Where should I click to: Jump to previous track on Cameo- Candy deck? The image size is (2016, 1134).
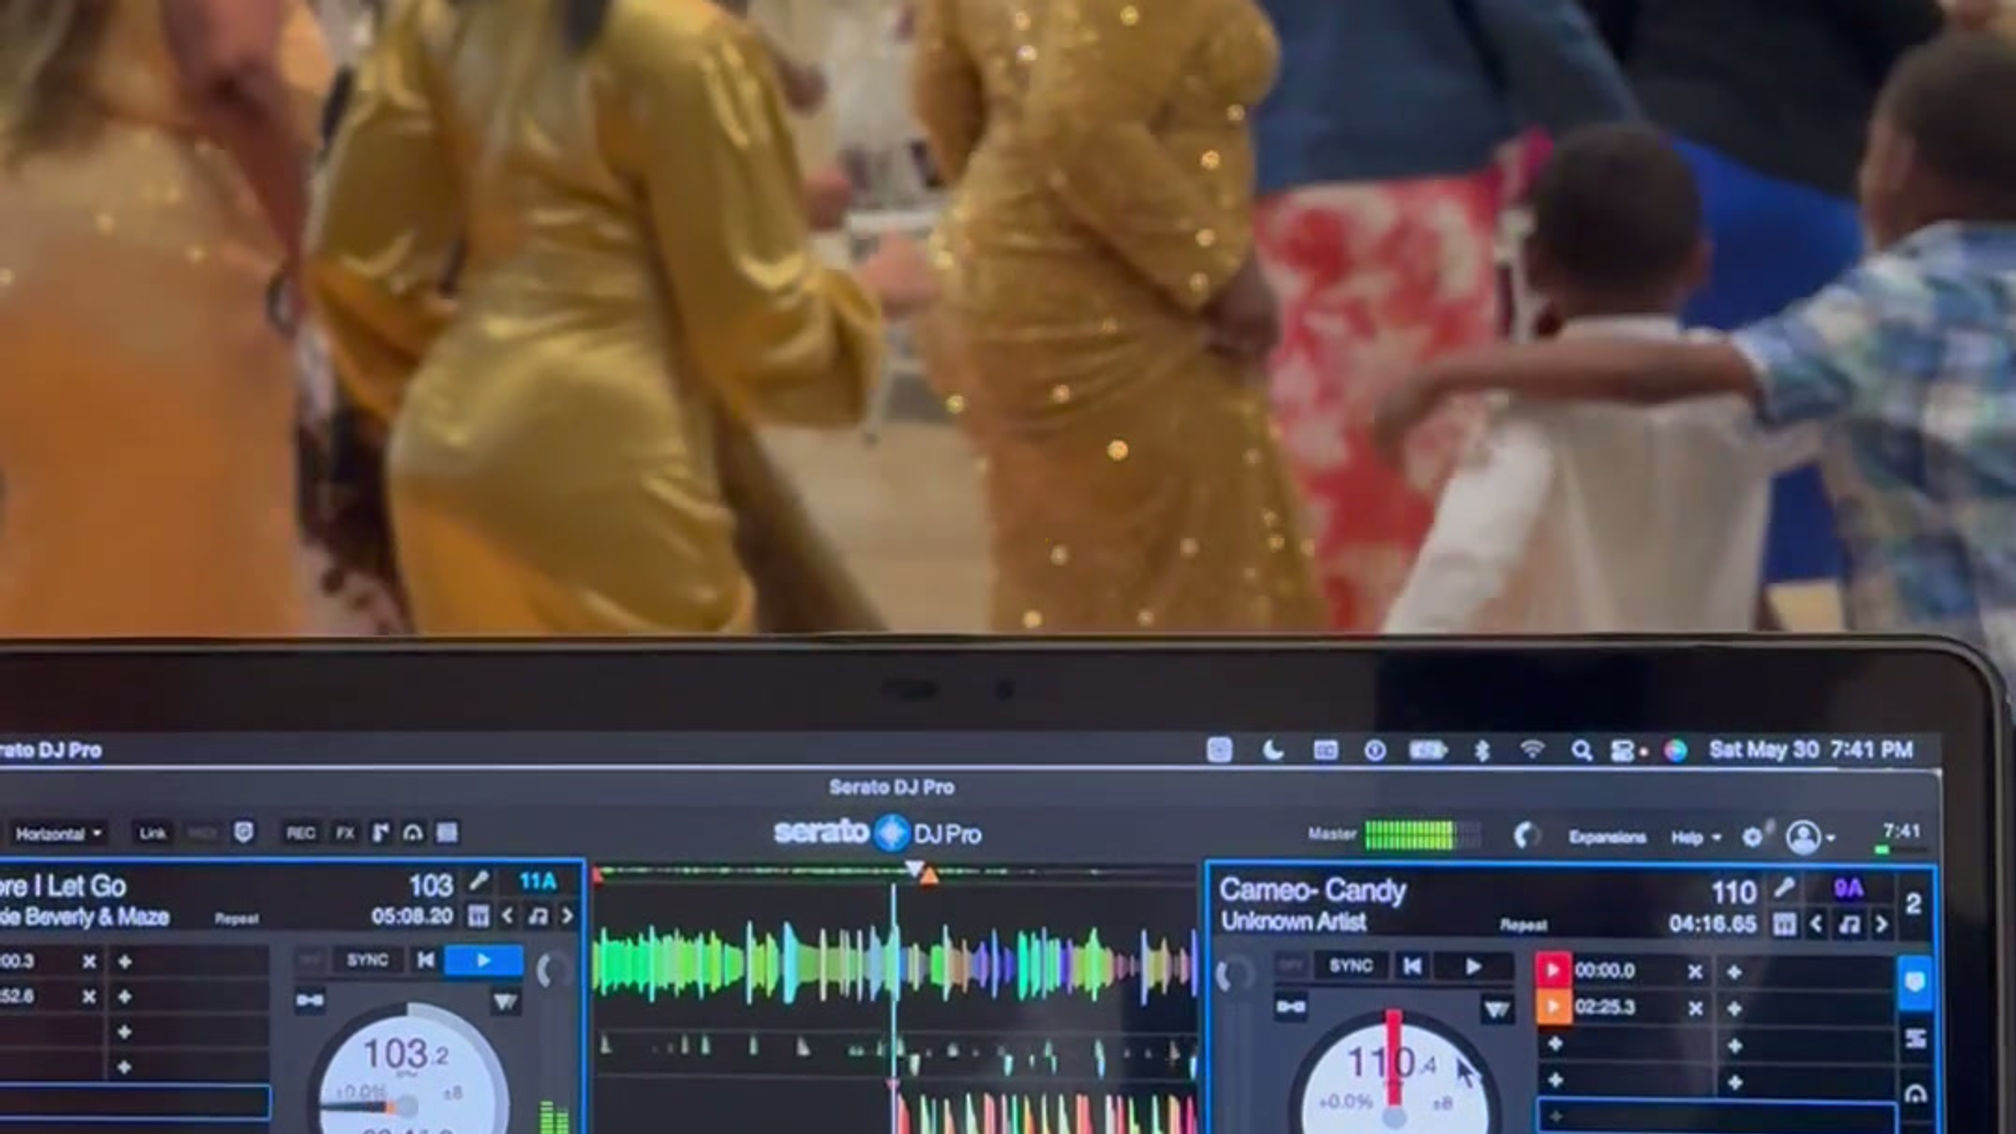[1412, 966]
